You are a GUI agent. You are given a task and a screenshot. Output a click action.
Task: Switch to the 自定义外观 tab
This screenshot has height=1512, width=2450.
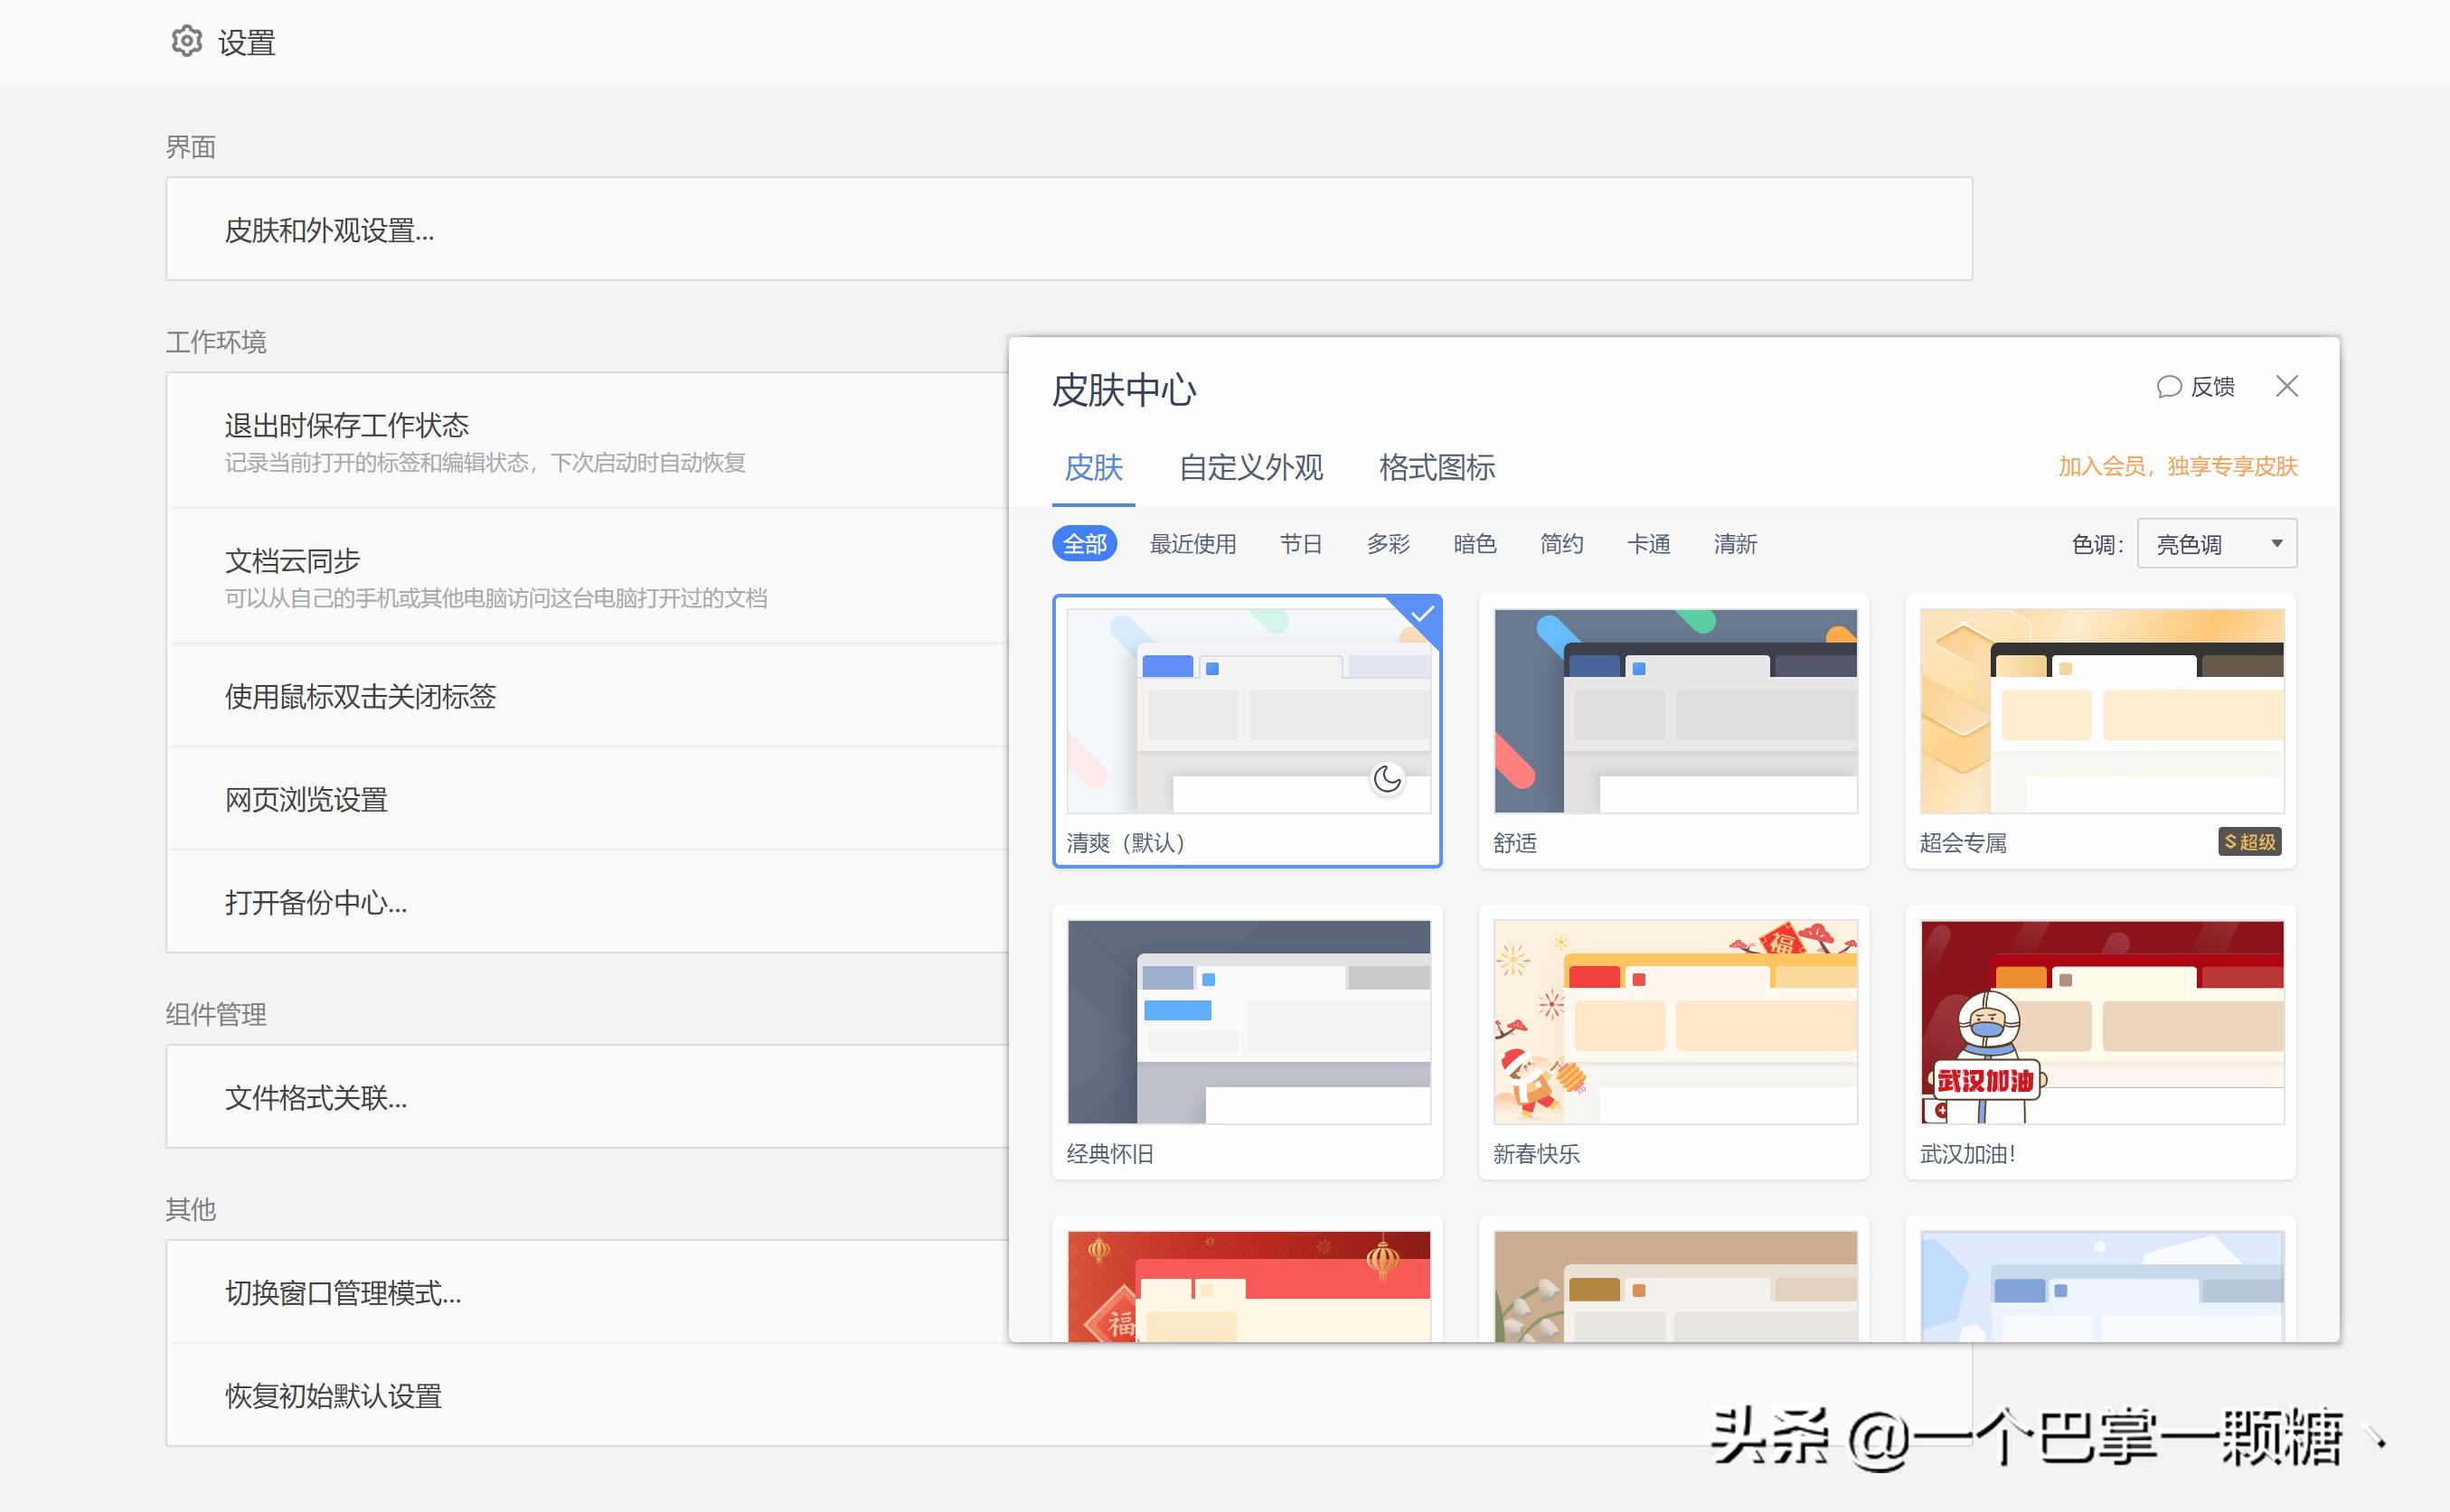click(1252, 468)
